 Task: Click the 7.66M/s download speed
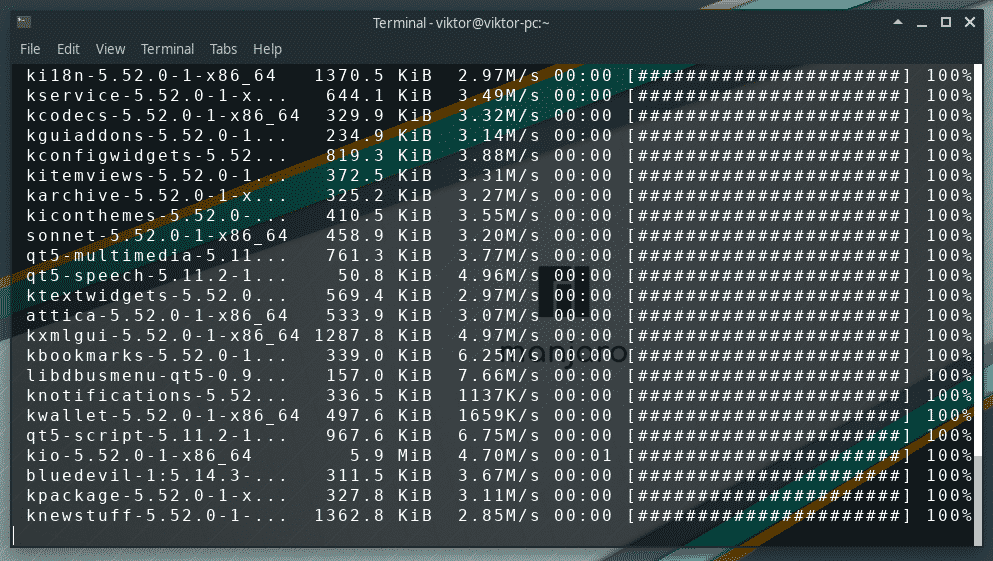coord(499,375)
